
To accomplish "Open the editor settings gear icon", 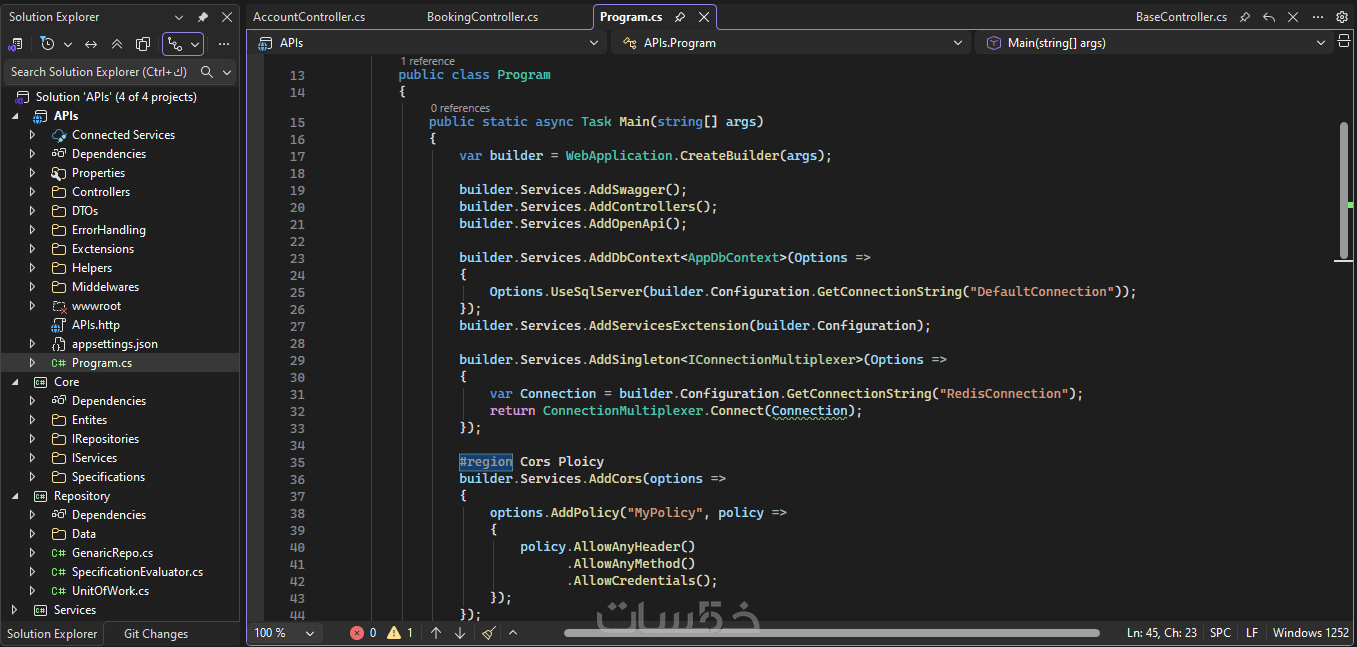I will click(x=1342, y=17).
